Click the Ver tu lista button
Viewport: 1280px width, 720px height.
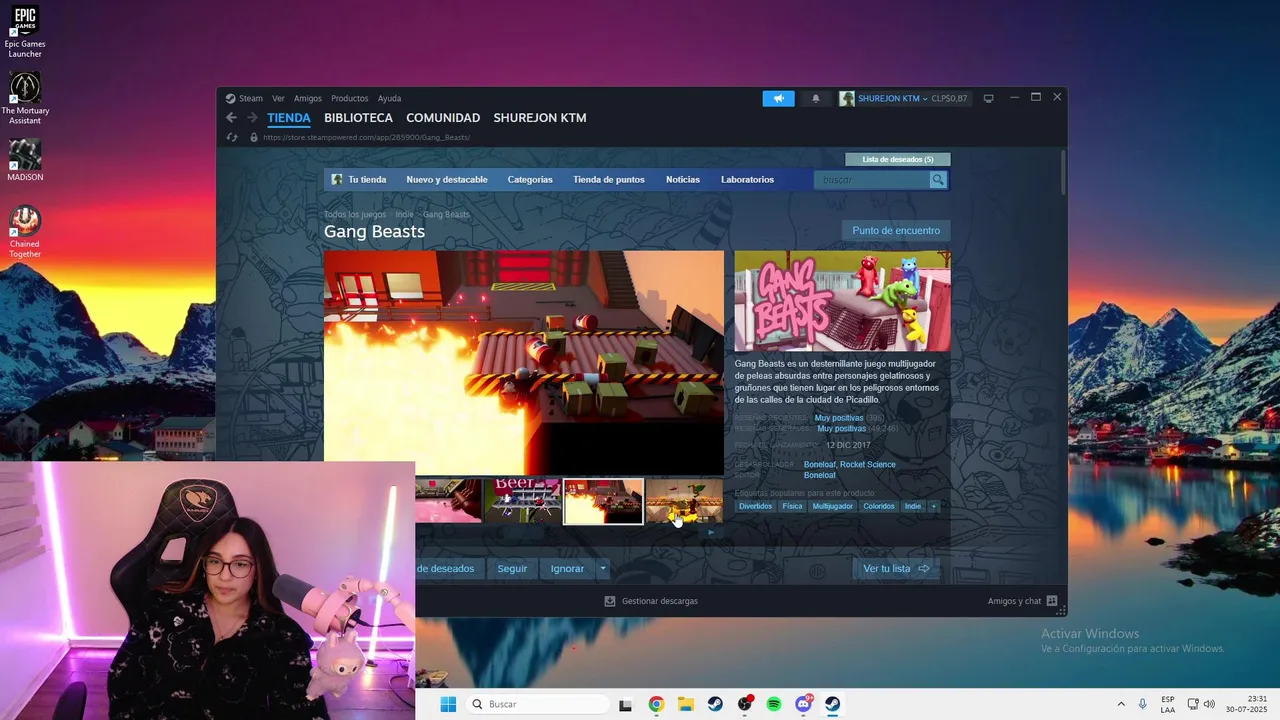(x=896, y=569)
